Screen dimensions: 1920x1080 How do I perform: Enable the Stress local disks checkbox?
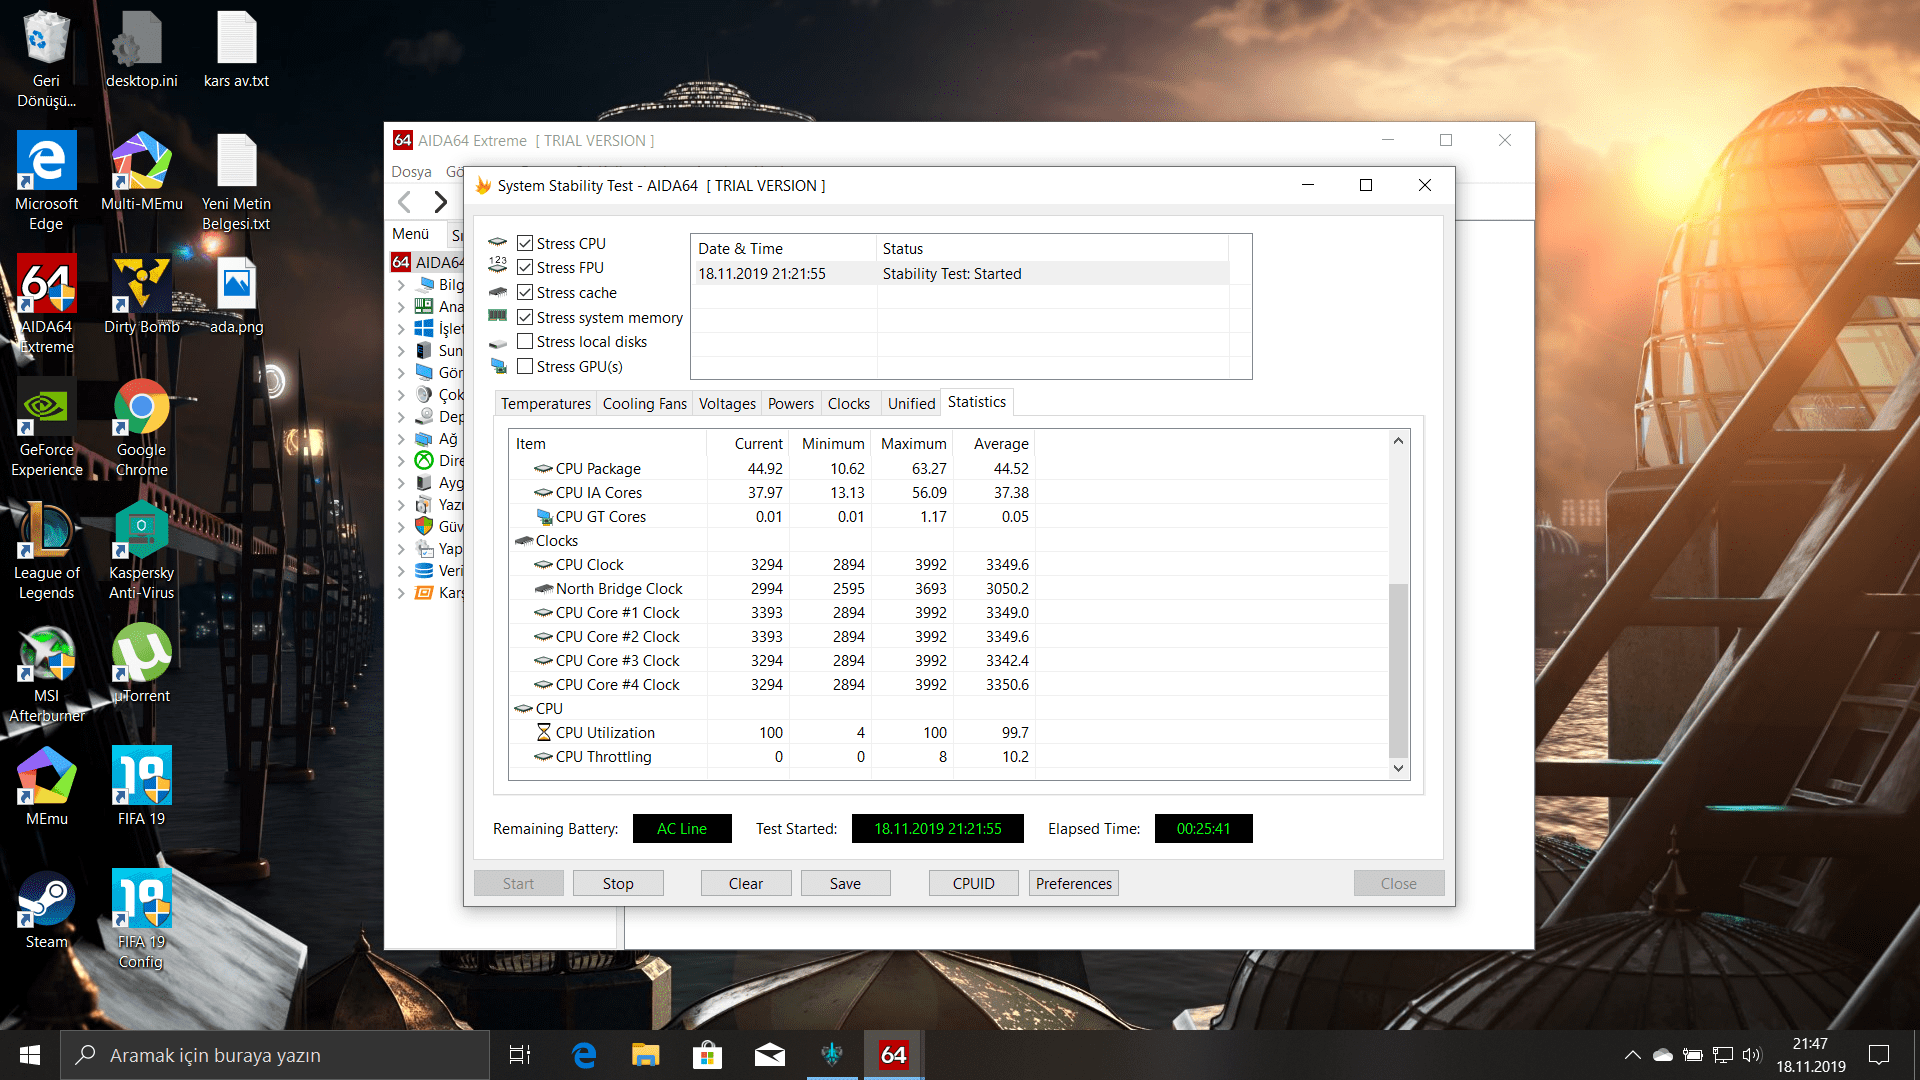point(525,341)
